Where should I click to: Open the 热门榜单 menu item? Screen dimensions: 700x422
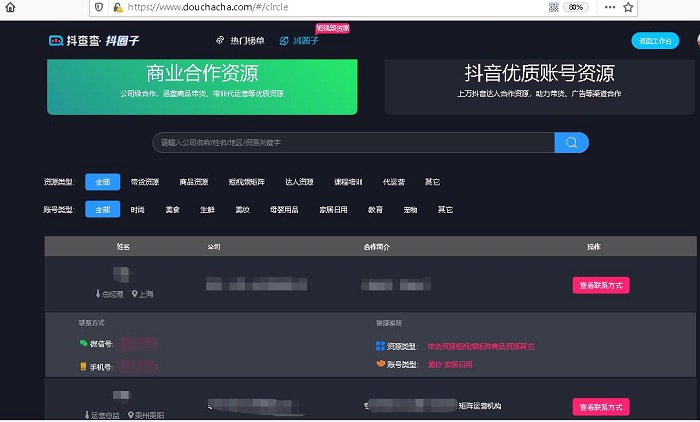(x=240, y=41)
